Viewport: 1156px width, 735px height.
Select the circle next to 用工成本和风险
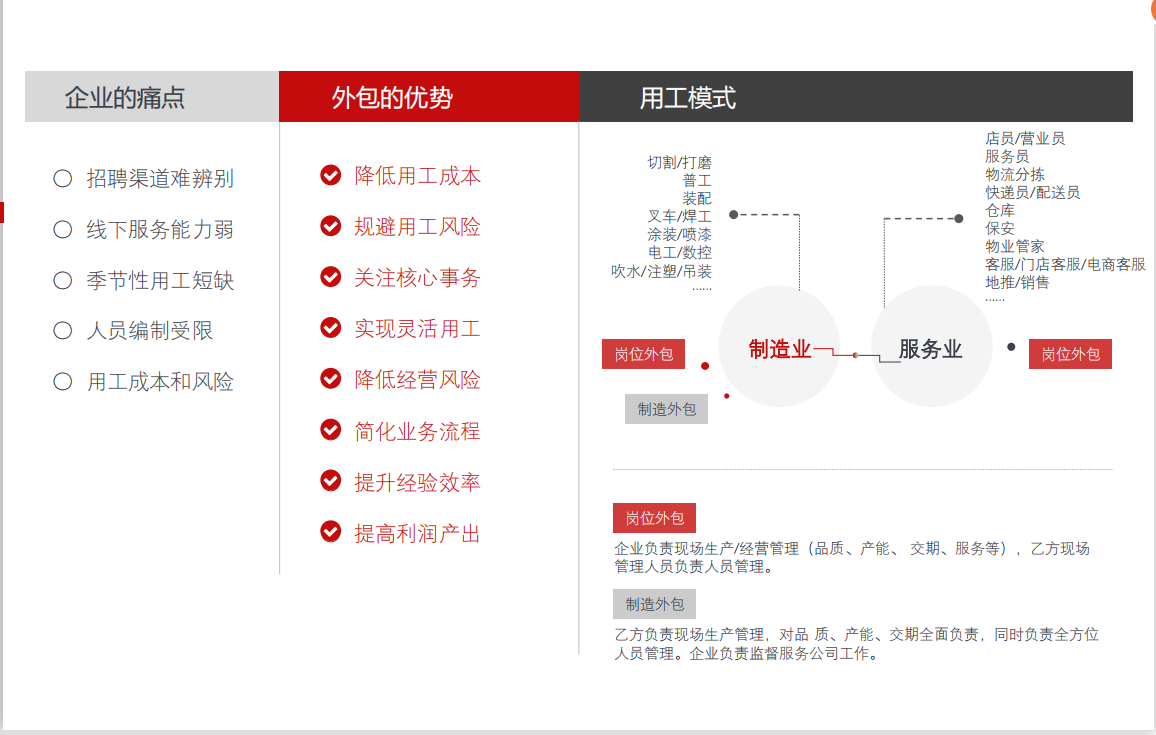[63, 382]
